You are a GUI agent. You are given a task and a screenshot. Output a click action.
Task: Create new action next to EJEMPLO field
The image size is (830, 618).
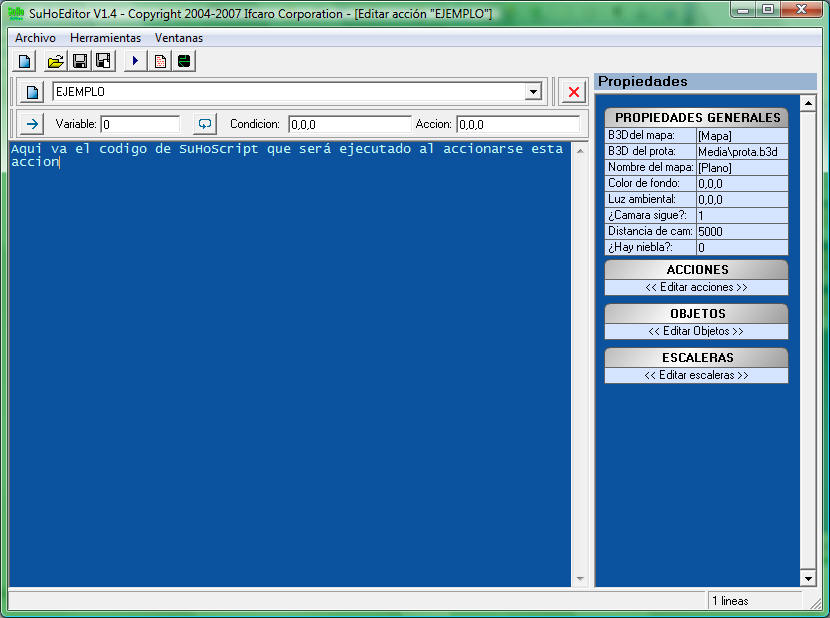tap(33, 92)
